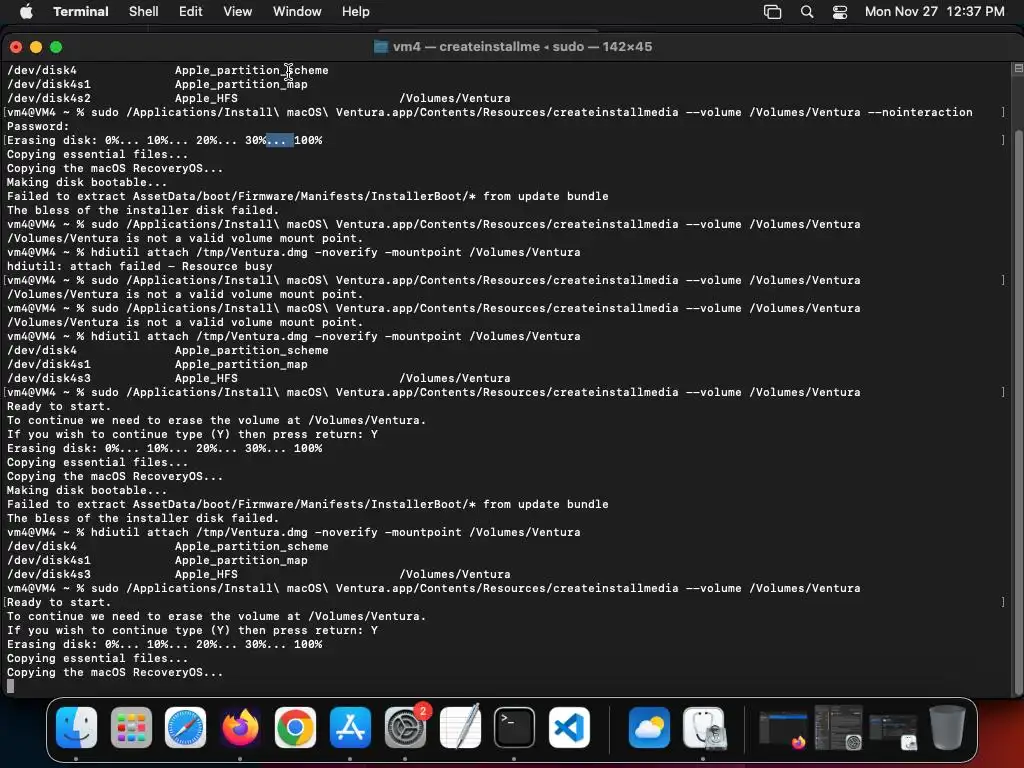This screenshot has width=1024, height=768.
Task: Open the Shell menu
Action: click(x=144, y=12)
